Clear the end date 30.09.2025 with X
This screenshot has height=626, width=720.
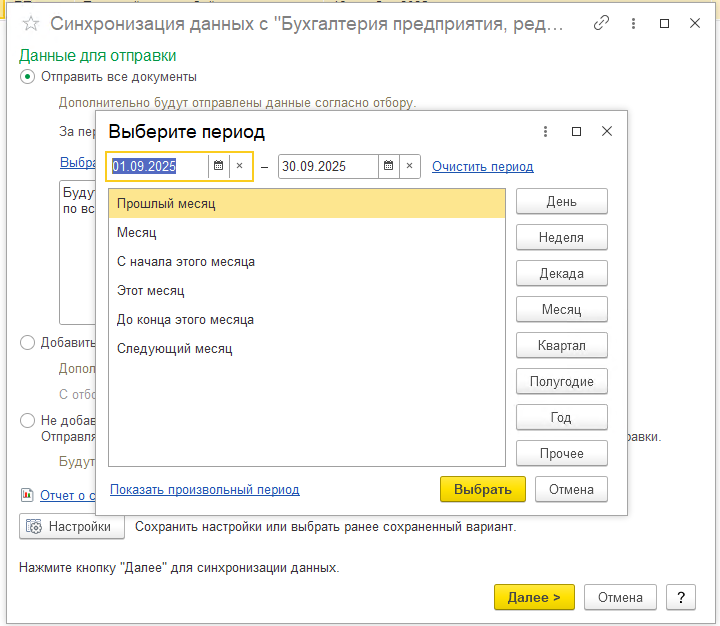[x=410, y=166]
